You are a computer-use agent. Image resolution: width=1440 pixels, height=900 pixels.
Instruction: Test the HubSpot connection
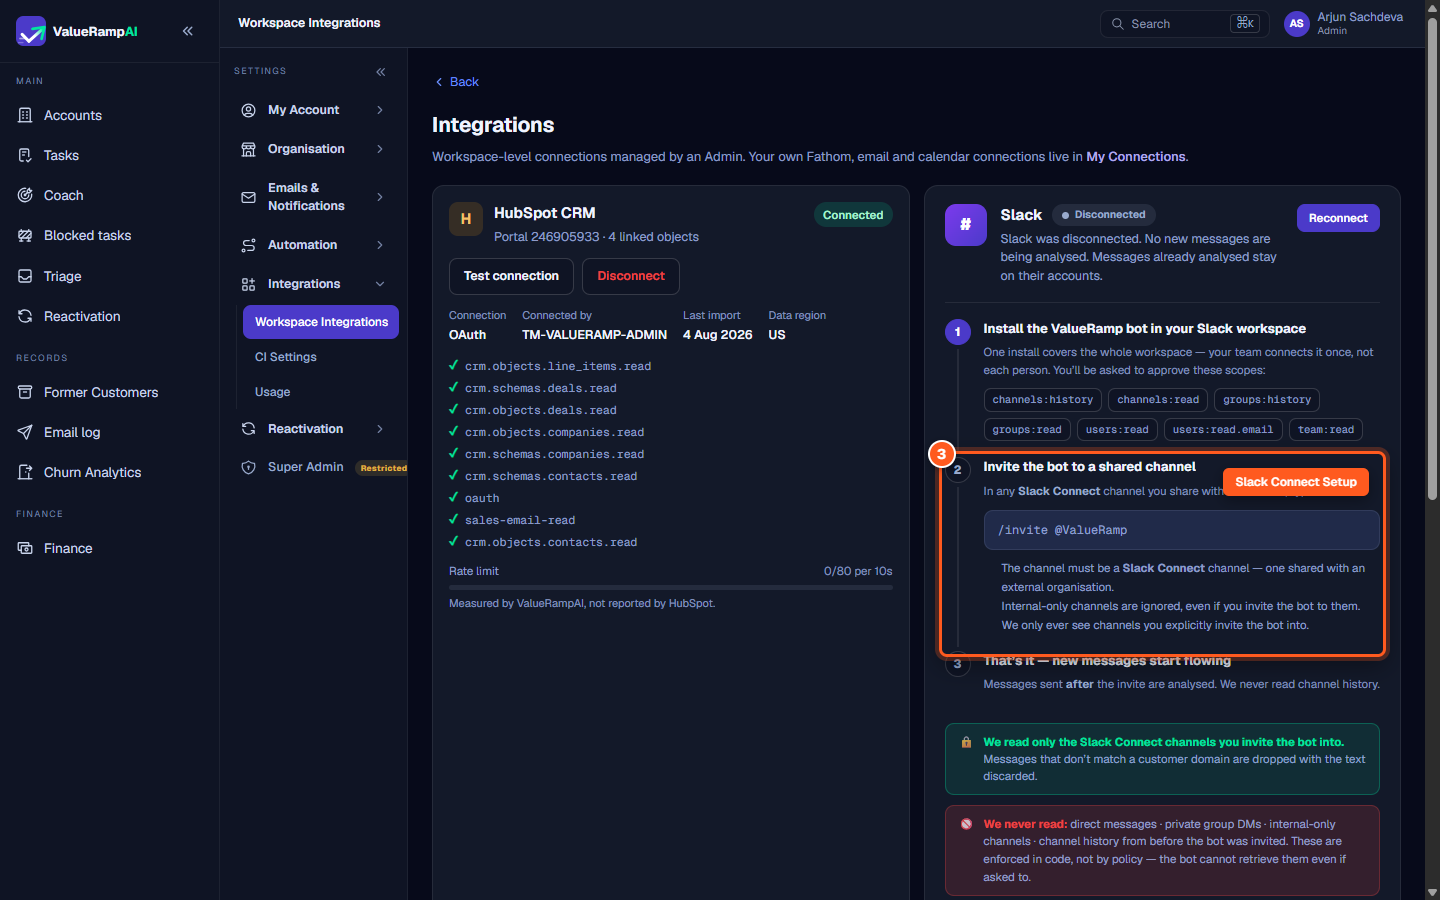[511, 276]
